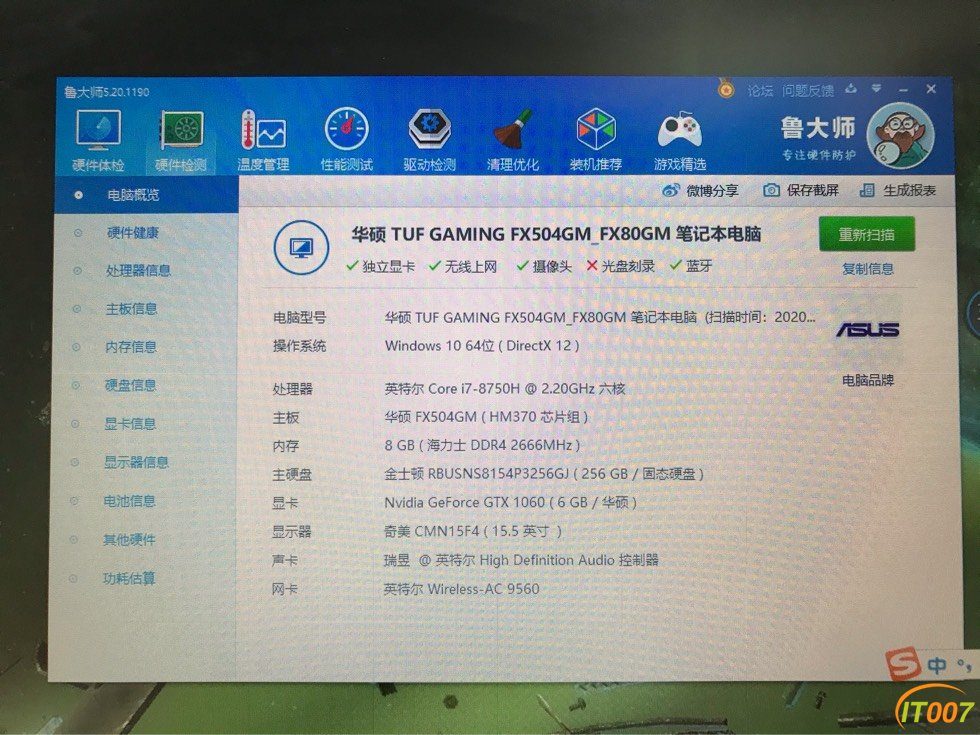Open the 论坛 forum link
Viewport: 980px width, 735px height.
760,91
